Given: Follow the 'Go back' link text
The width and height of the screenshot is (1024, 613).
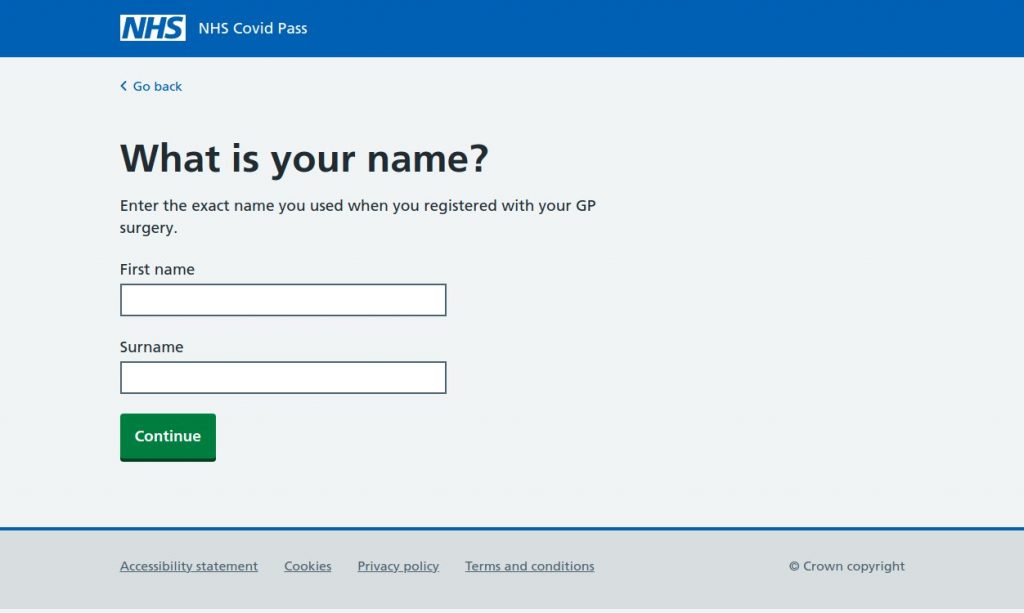Looking at the screenshot, I should 158,87.
